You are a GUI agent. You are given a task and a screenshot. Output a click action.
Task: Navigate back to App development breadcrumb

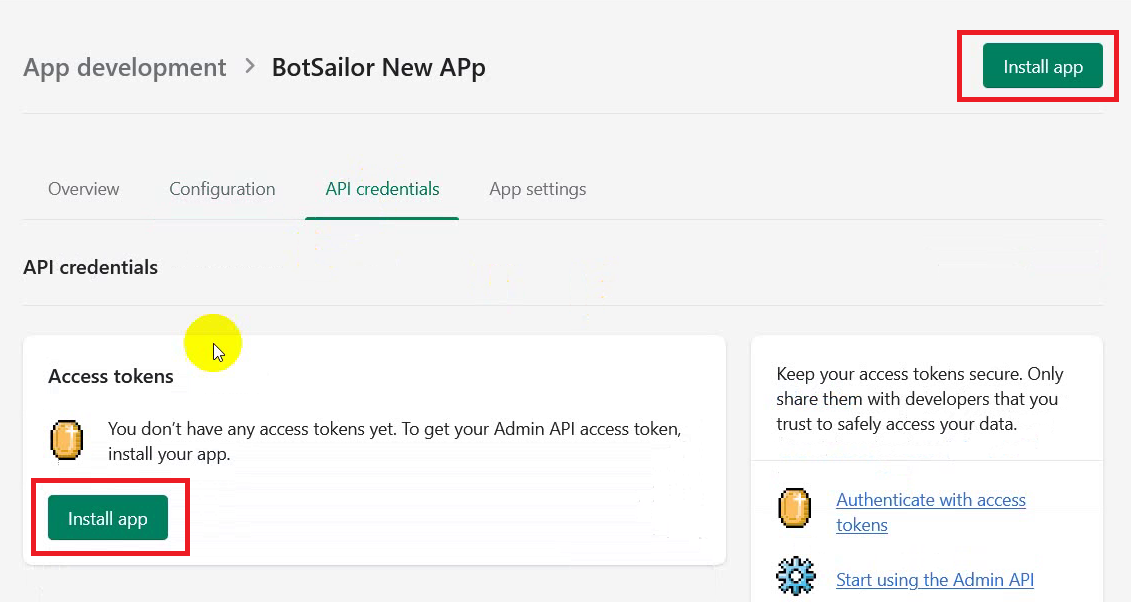point(125,67)
